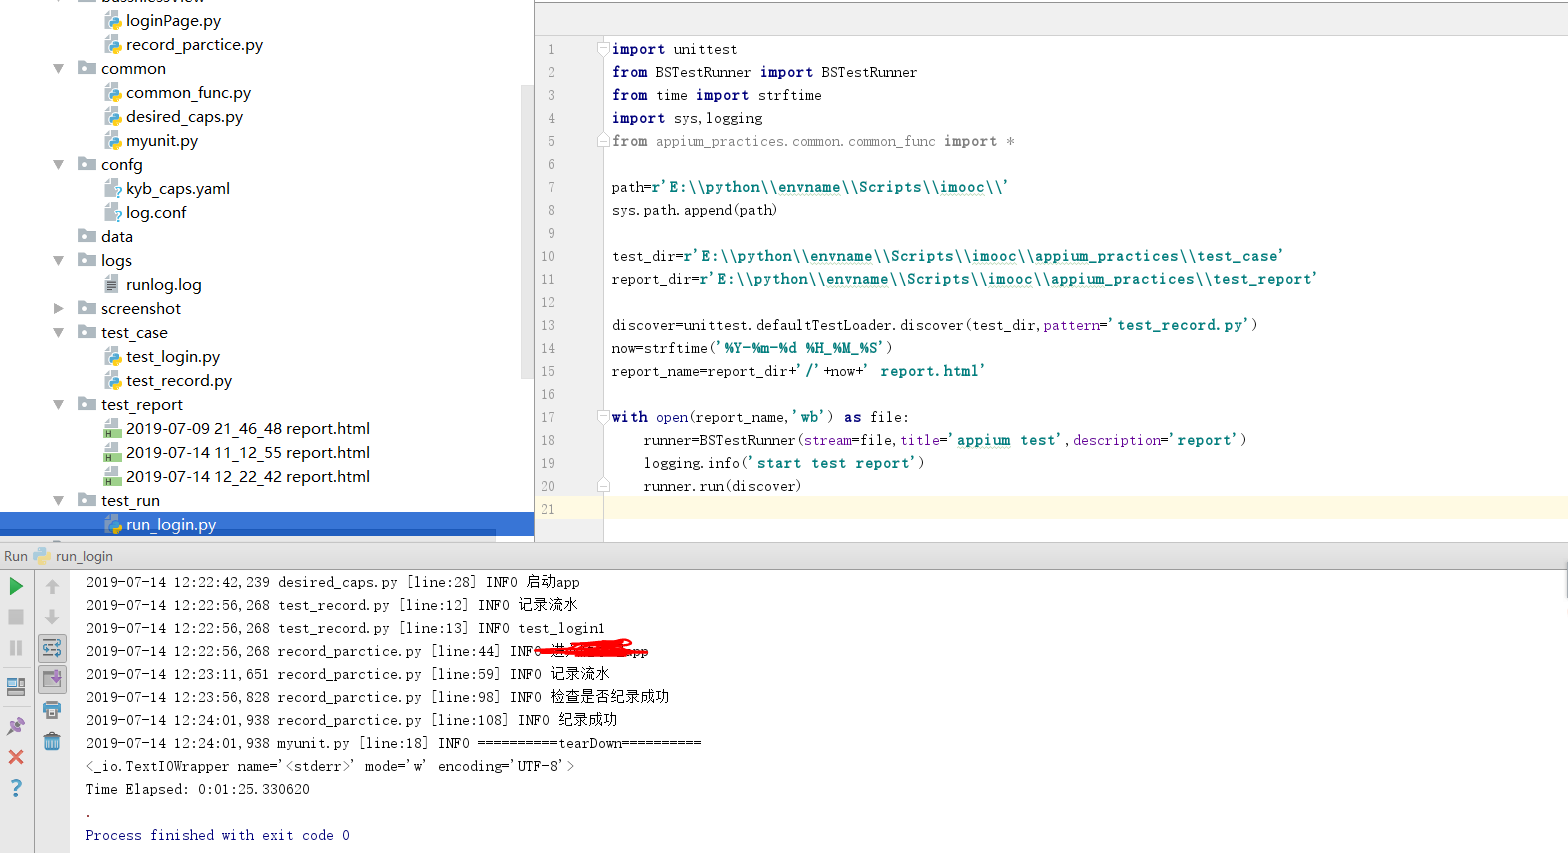Select the 2019-07-14 11_12_55 report.html file
This screenshot has width=1568, height=853.
click(x=248, y=453)
